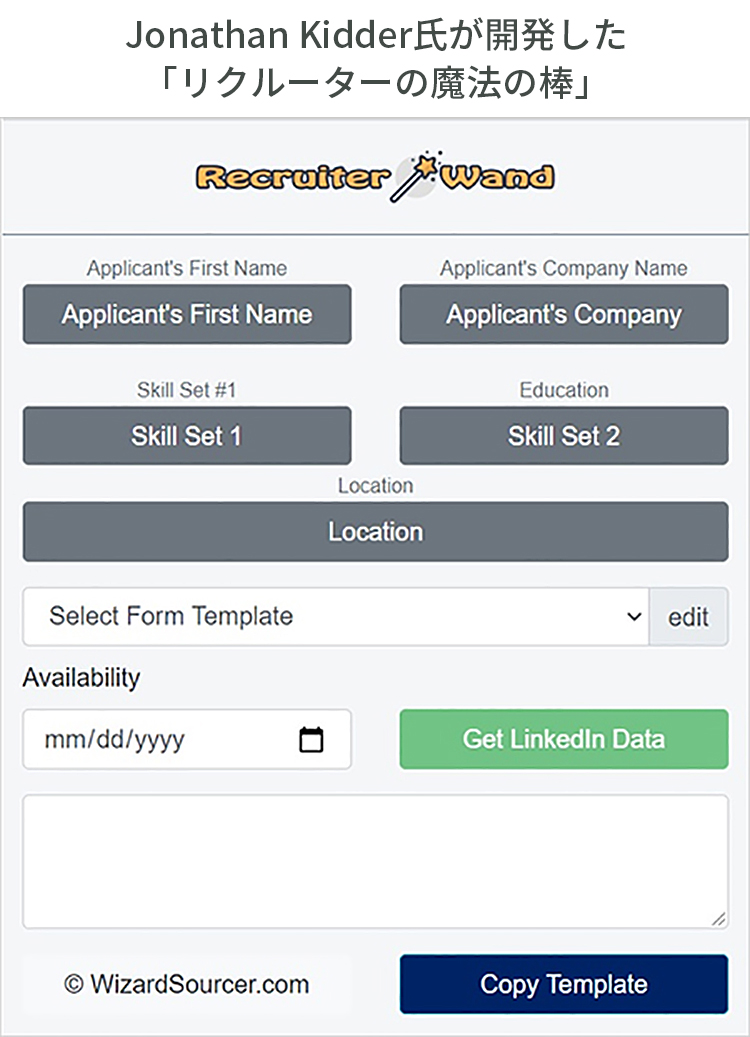
Task: Click the Availability label
Action: pyautogui.click(x=82, y=678)
